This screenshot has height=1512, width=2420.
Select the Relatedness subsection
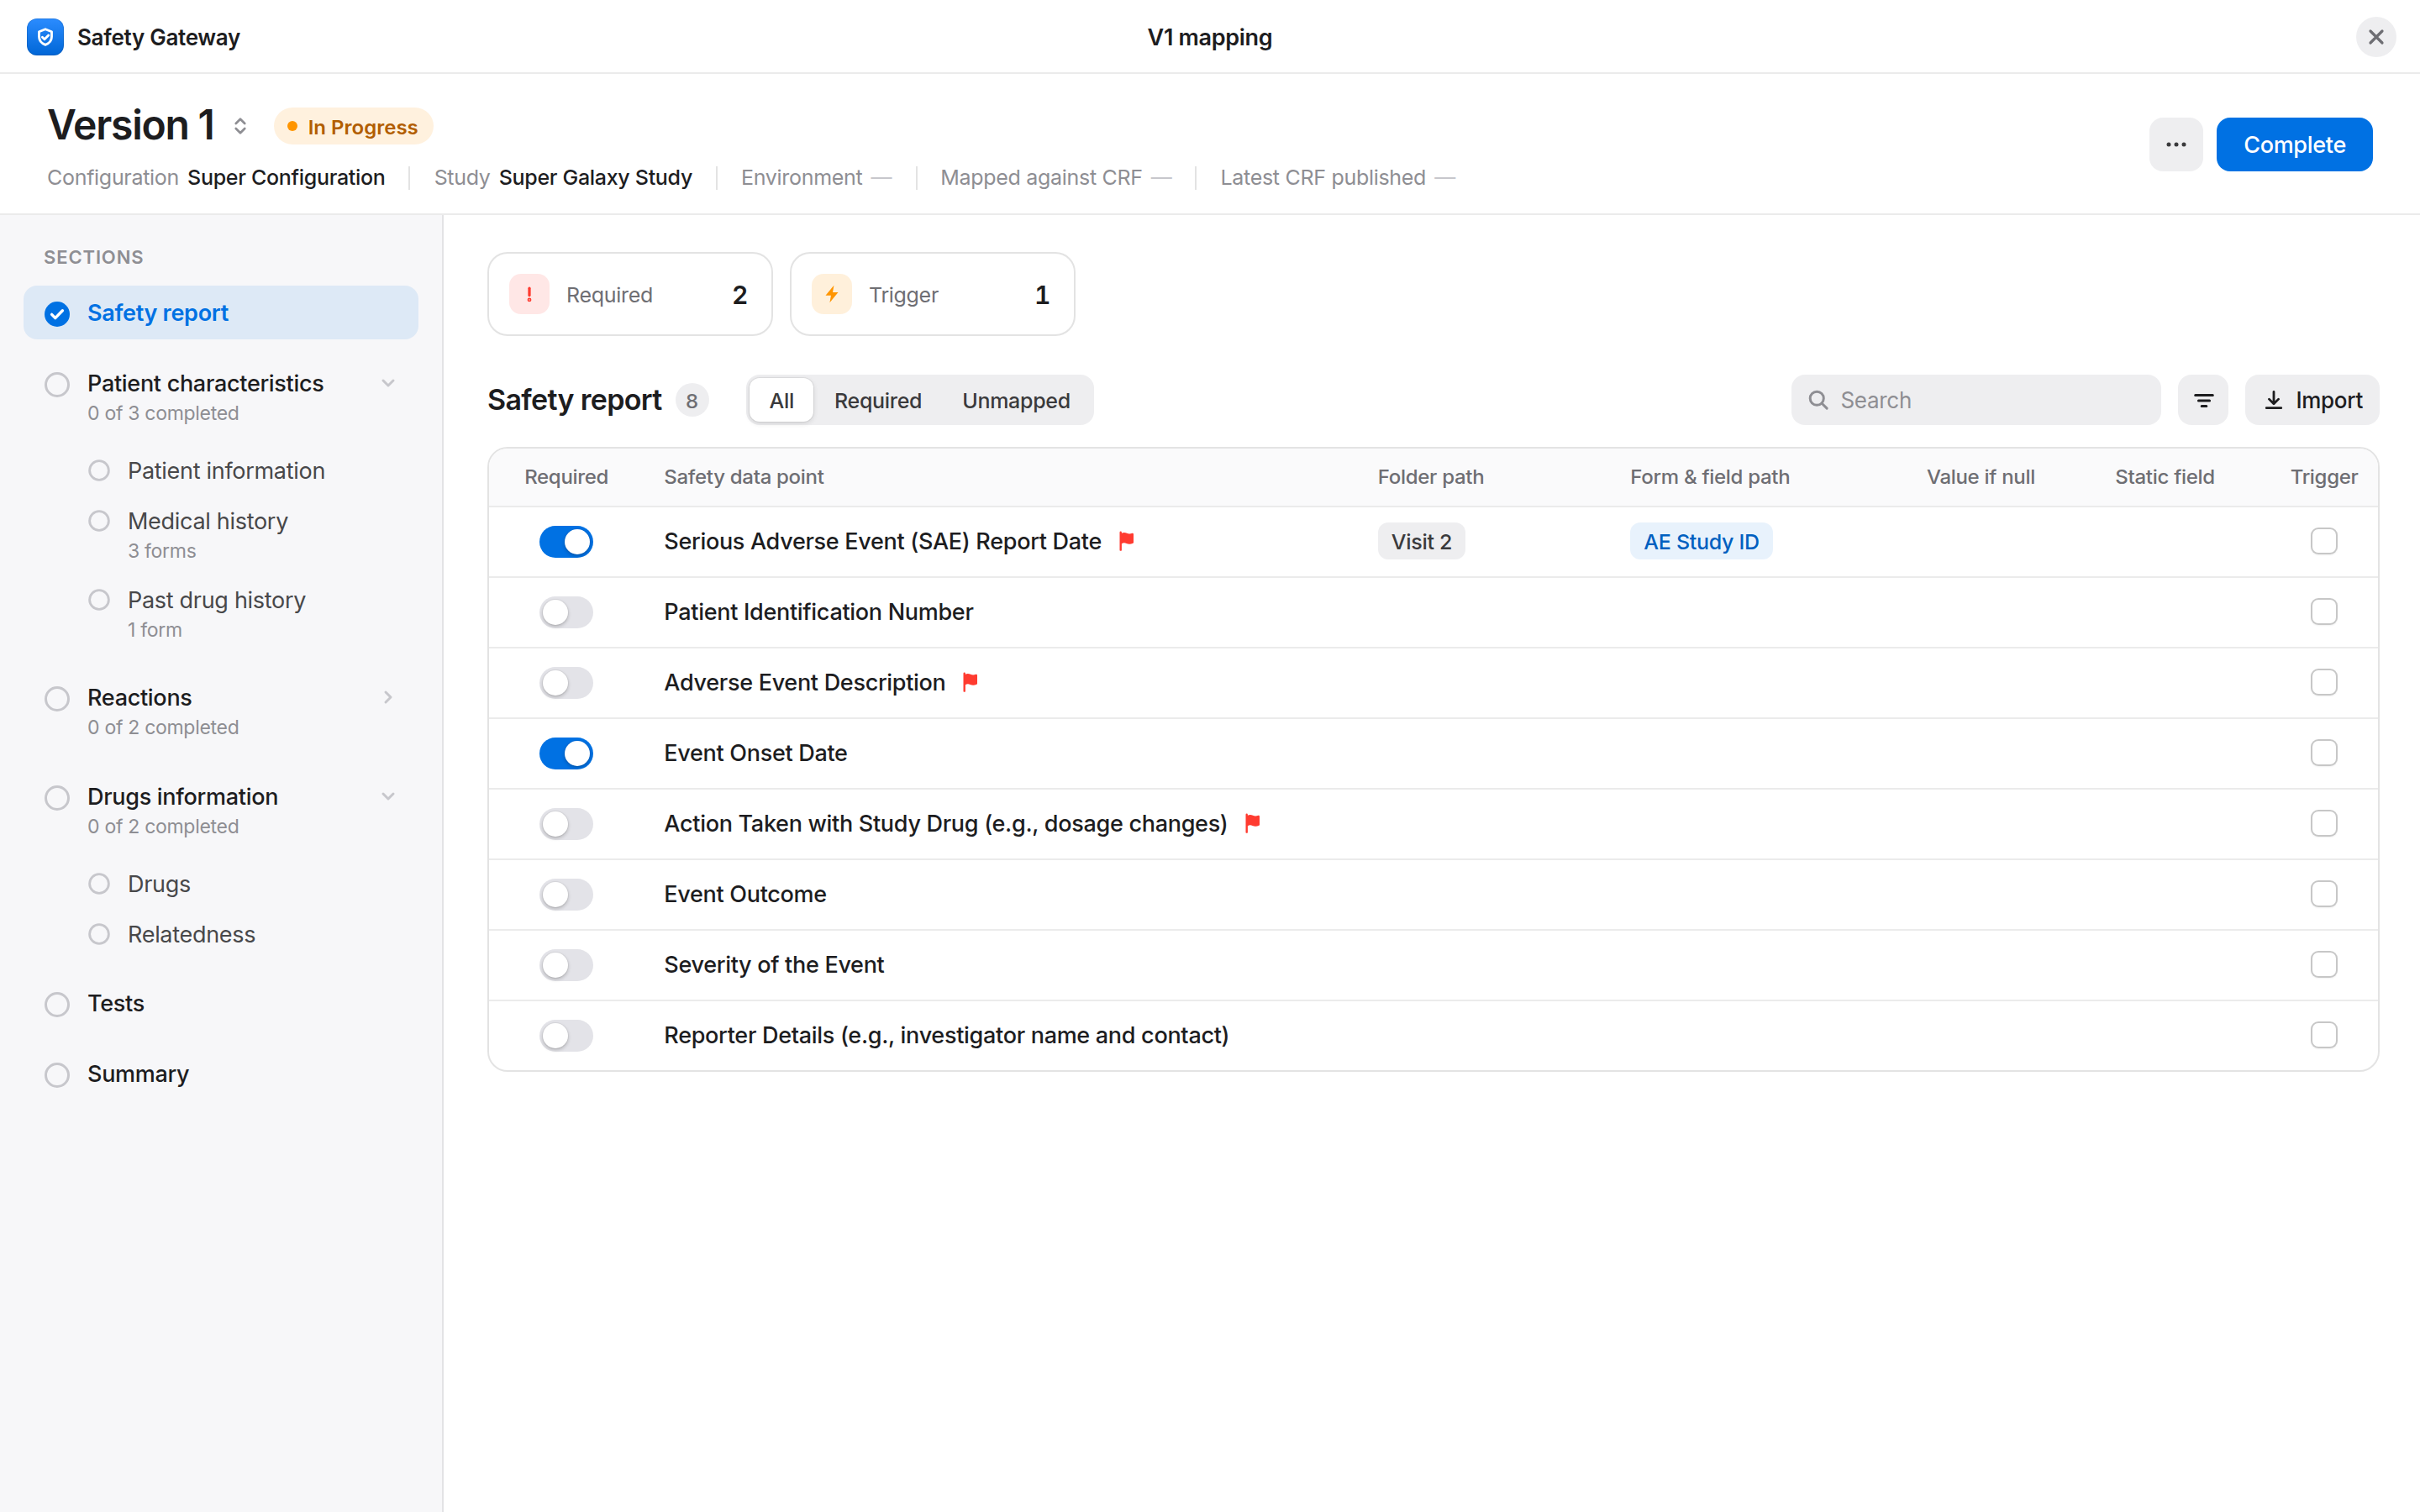click(191, 934)
